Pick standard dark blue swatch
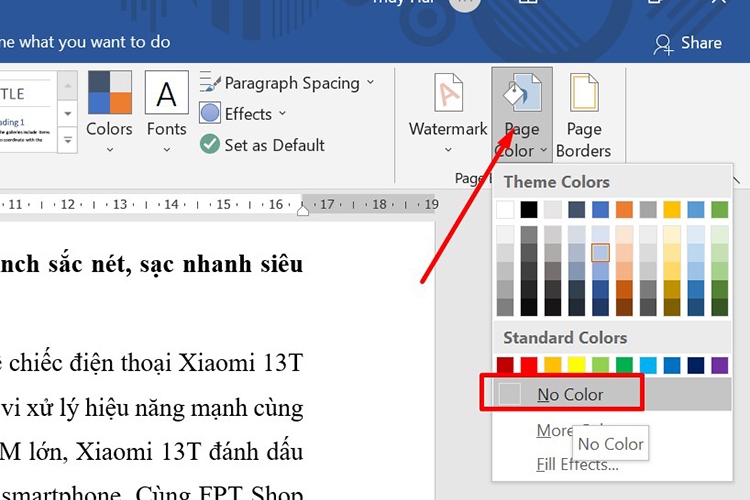The image size is (750, 500). [696, 365]
